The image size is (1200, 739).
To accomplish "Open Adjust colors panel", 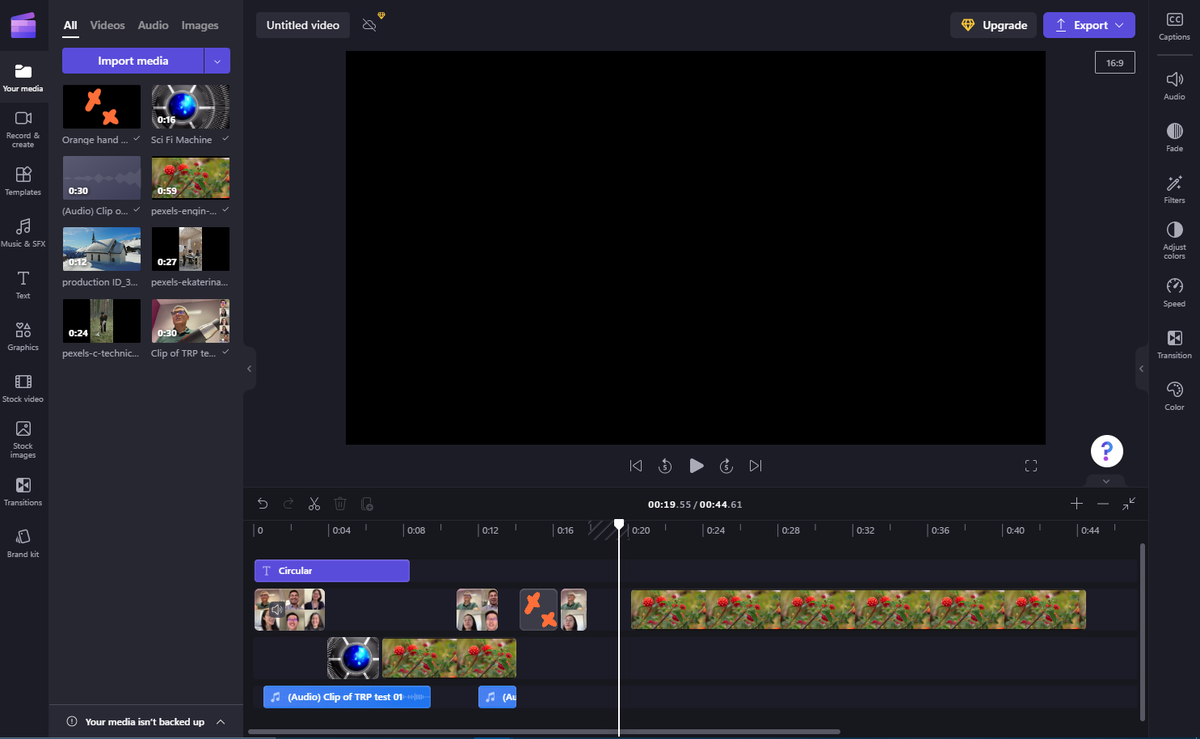I will pyautogui.click(x=1174, y=240).
